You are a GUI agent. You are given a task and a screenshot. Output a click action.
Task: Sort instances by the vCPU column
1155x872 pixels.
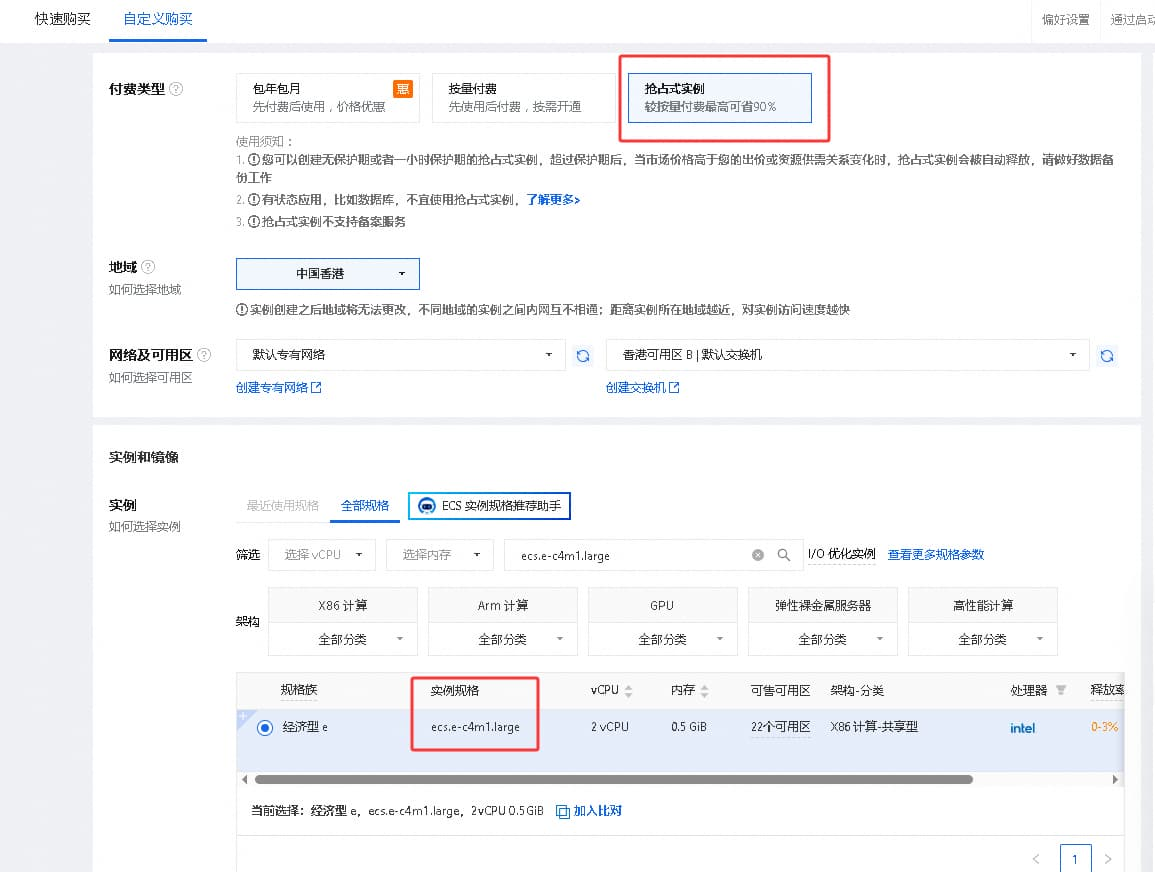tap(628, 691)
